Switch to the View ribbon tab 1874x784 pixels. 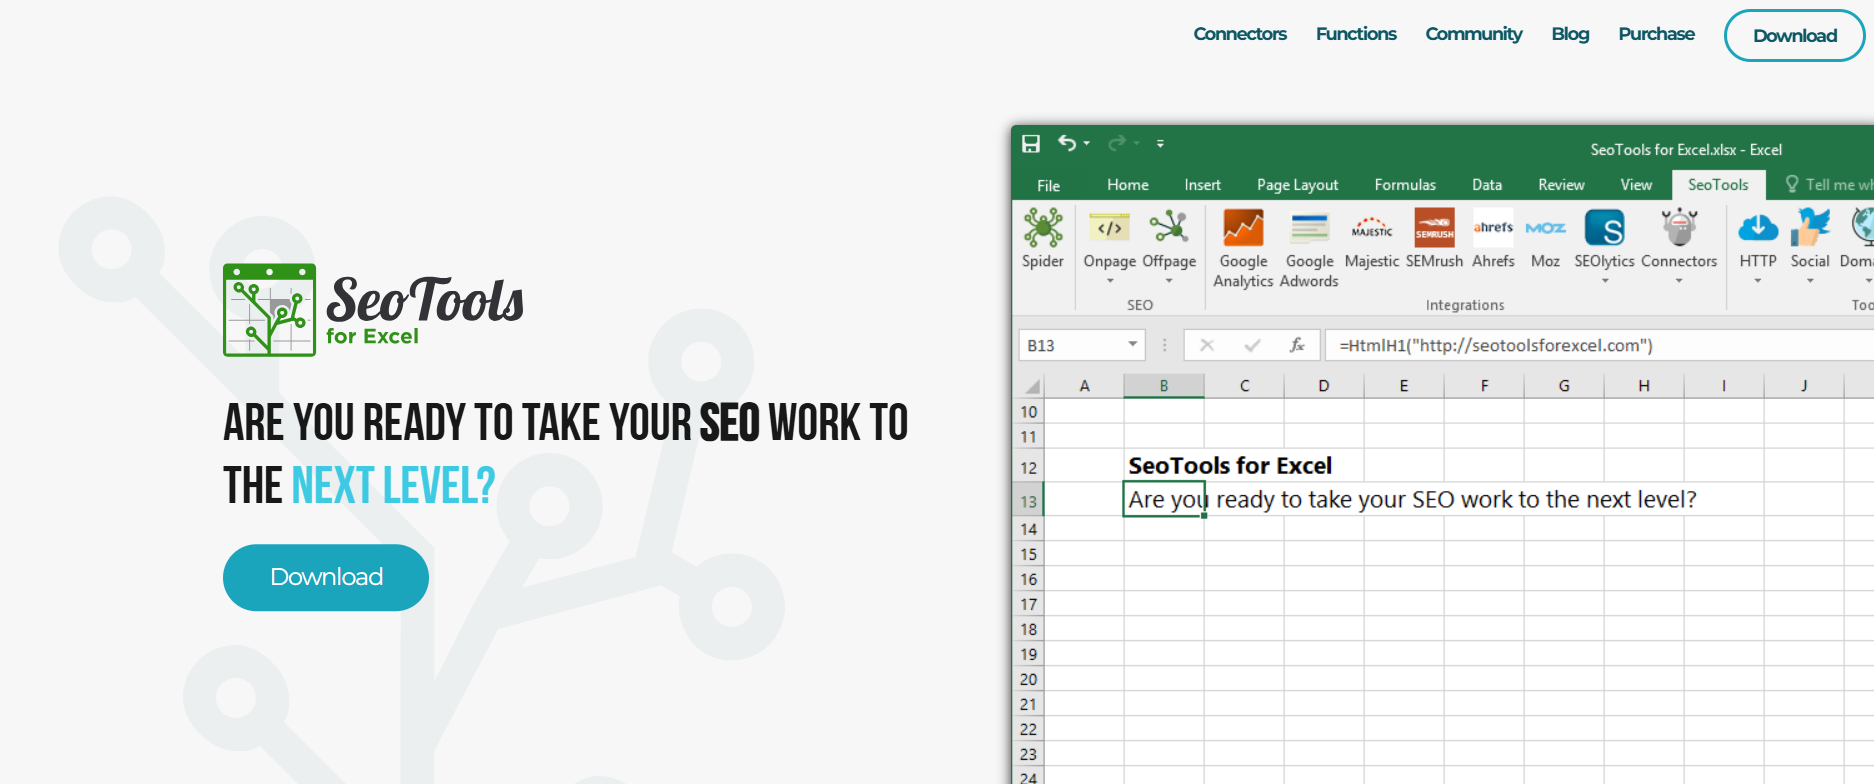tap(1636, 185)
